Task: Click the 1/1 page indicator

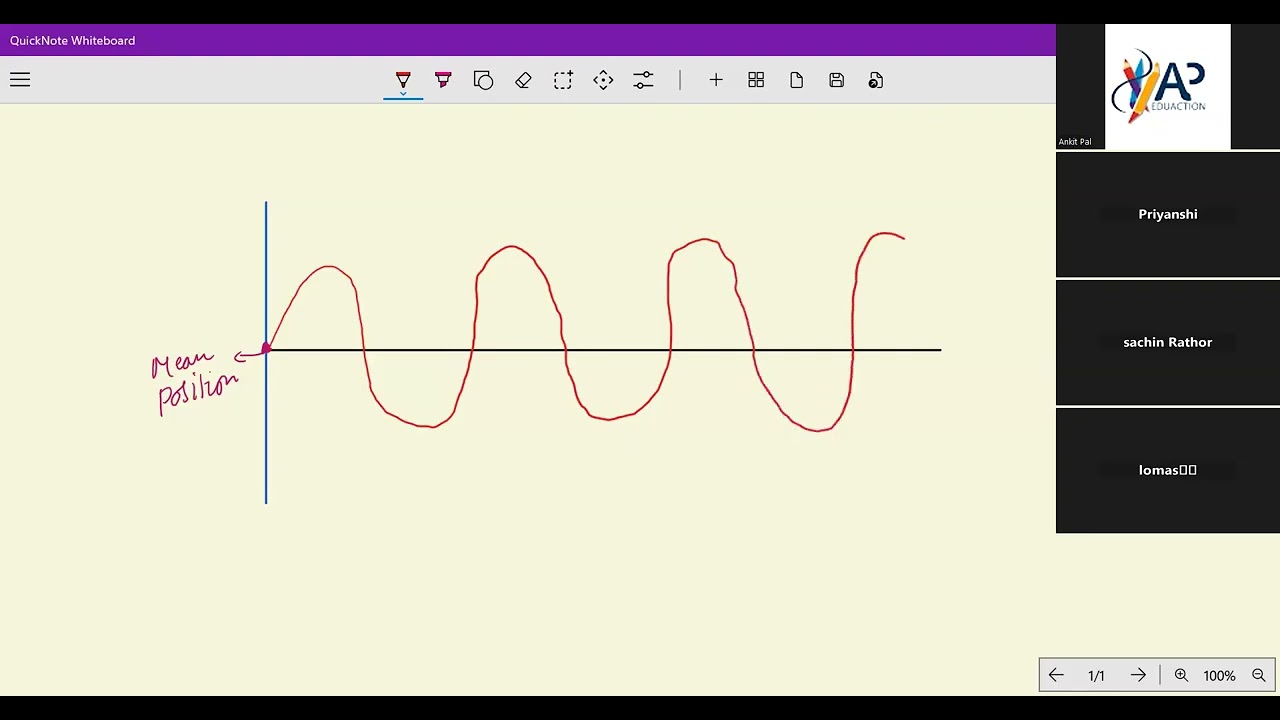Action: [1096, 676]
